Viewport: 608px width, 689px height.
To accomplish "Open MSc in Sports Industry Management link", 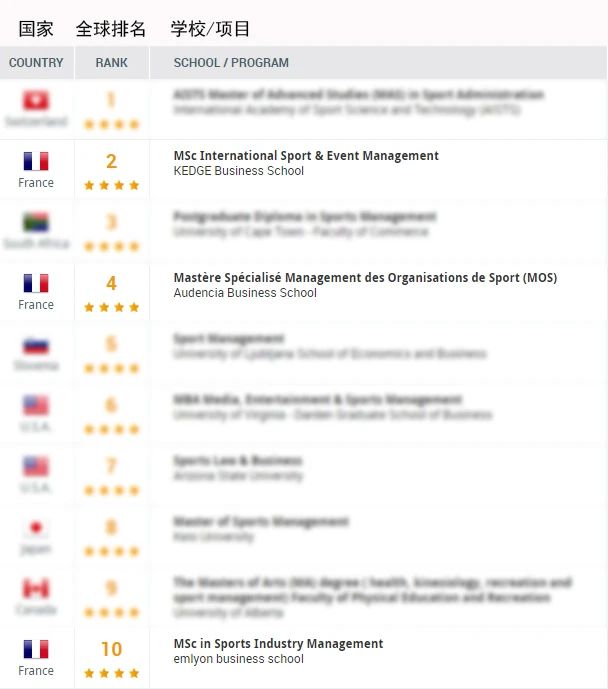I will [278, 644].
